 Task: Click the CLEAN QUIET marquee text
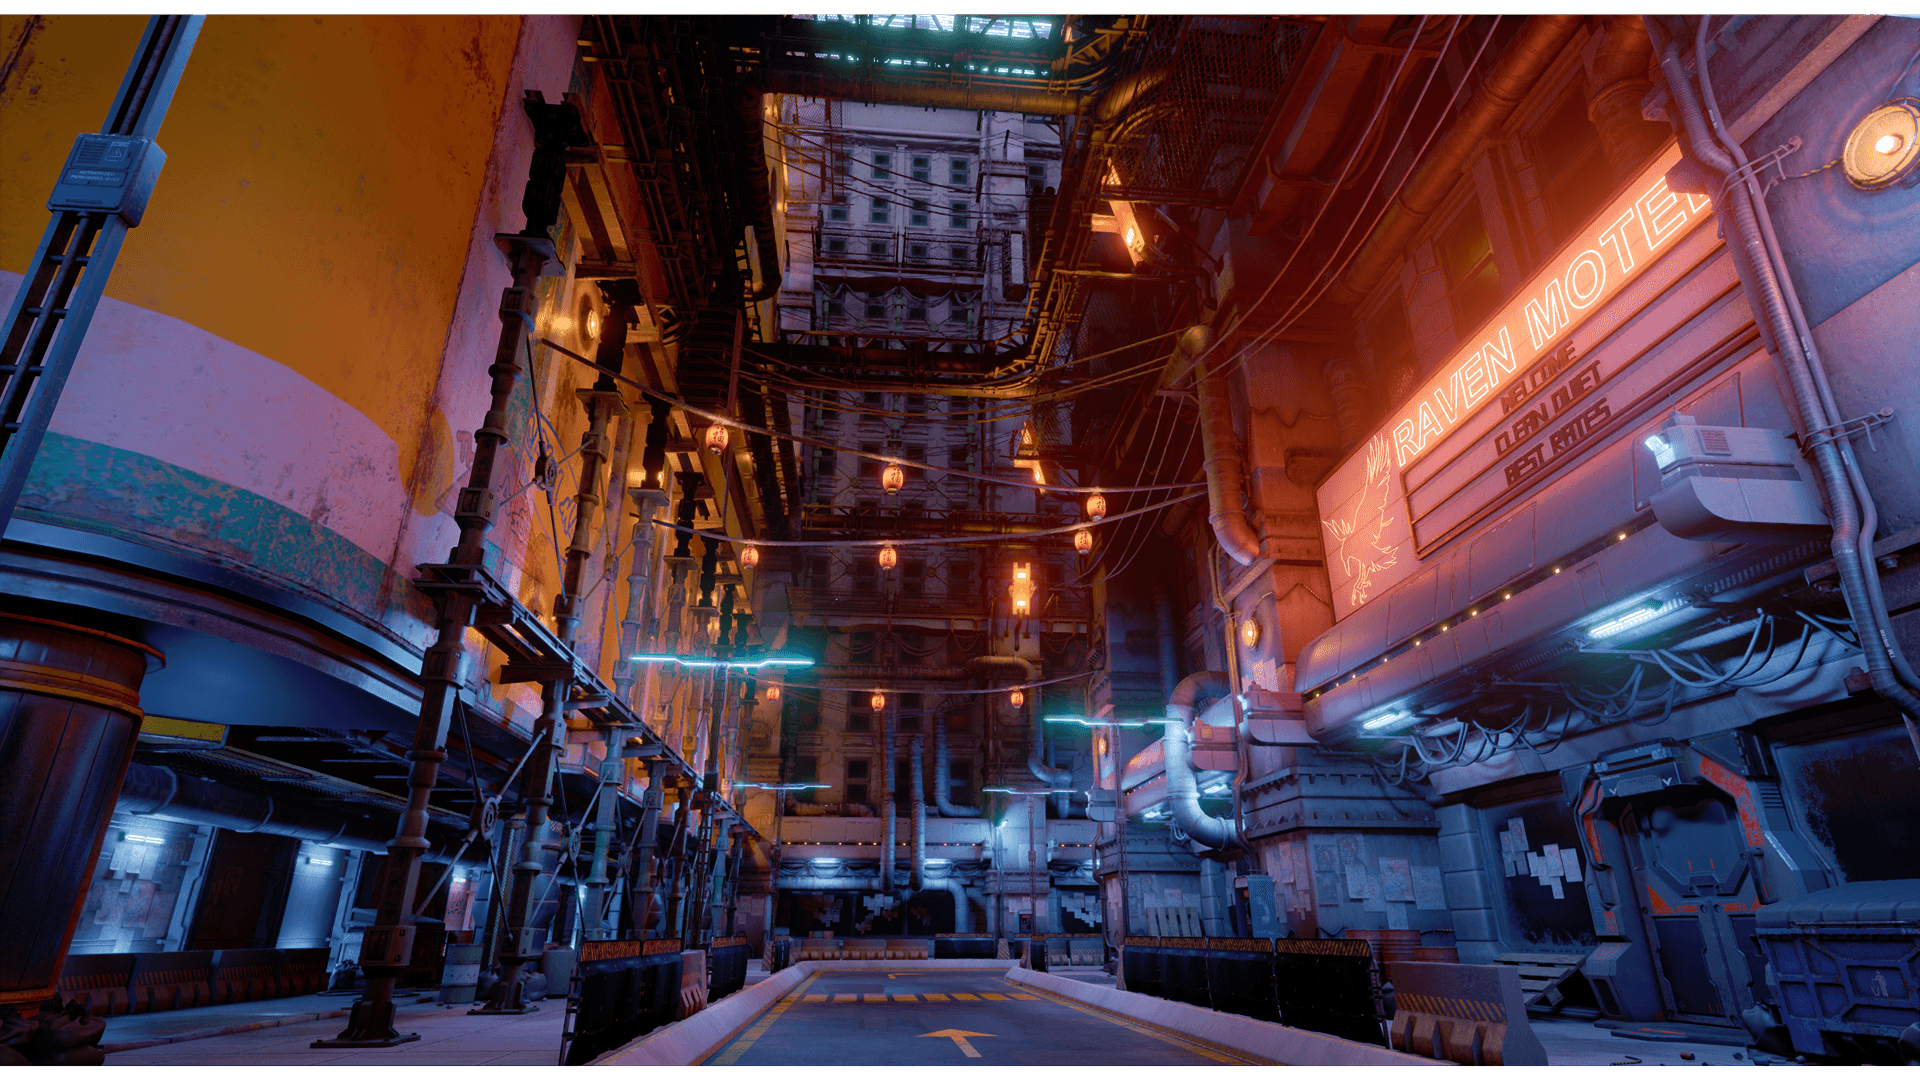coord(1549,409)
